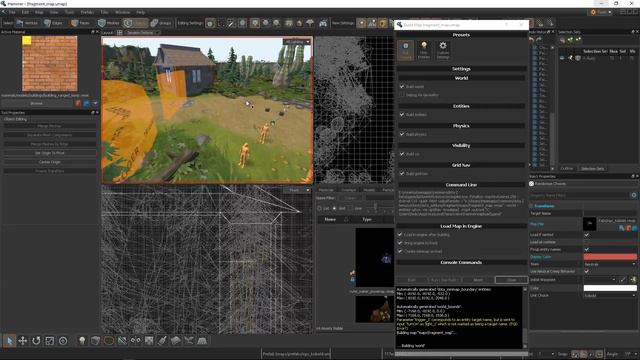Image resolution: width=640 pixels, height=360 pixels.
Task: Click the white Color swatch
Action: click(610, 288)
